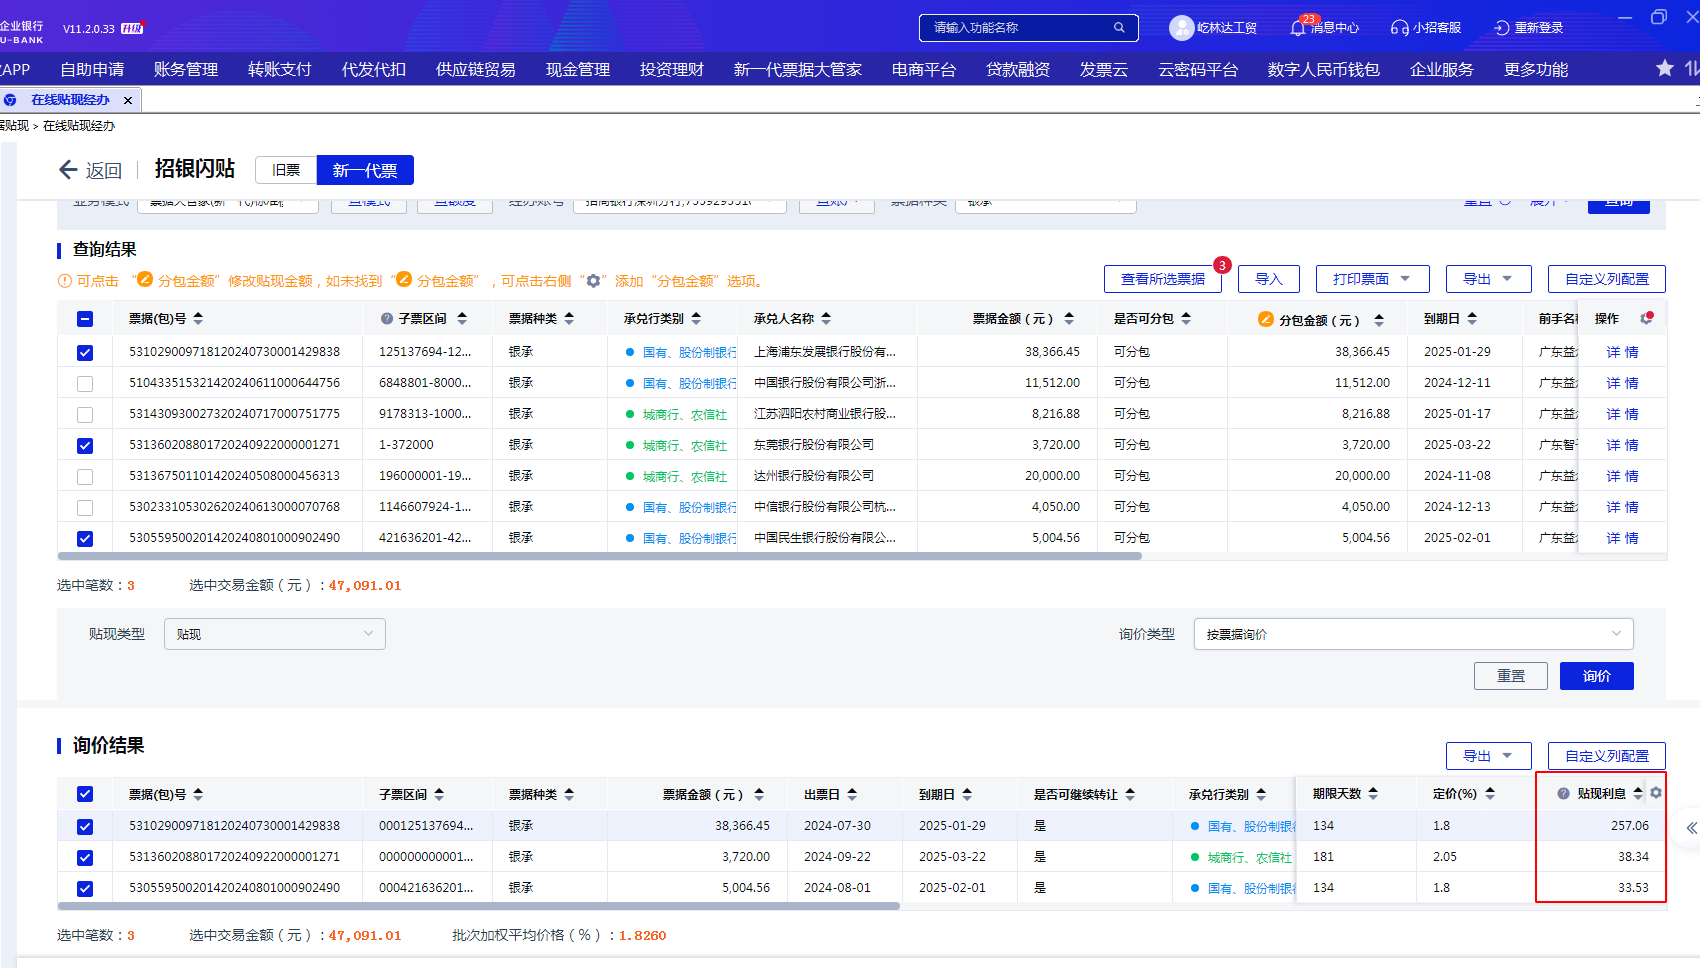
Task: Click the question icon beside 贴现利息 header
Action: (x=1563, y=794)
